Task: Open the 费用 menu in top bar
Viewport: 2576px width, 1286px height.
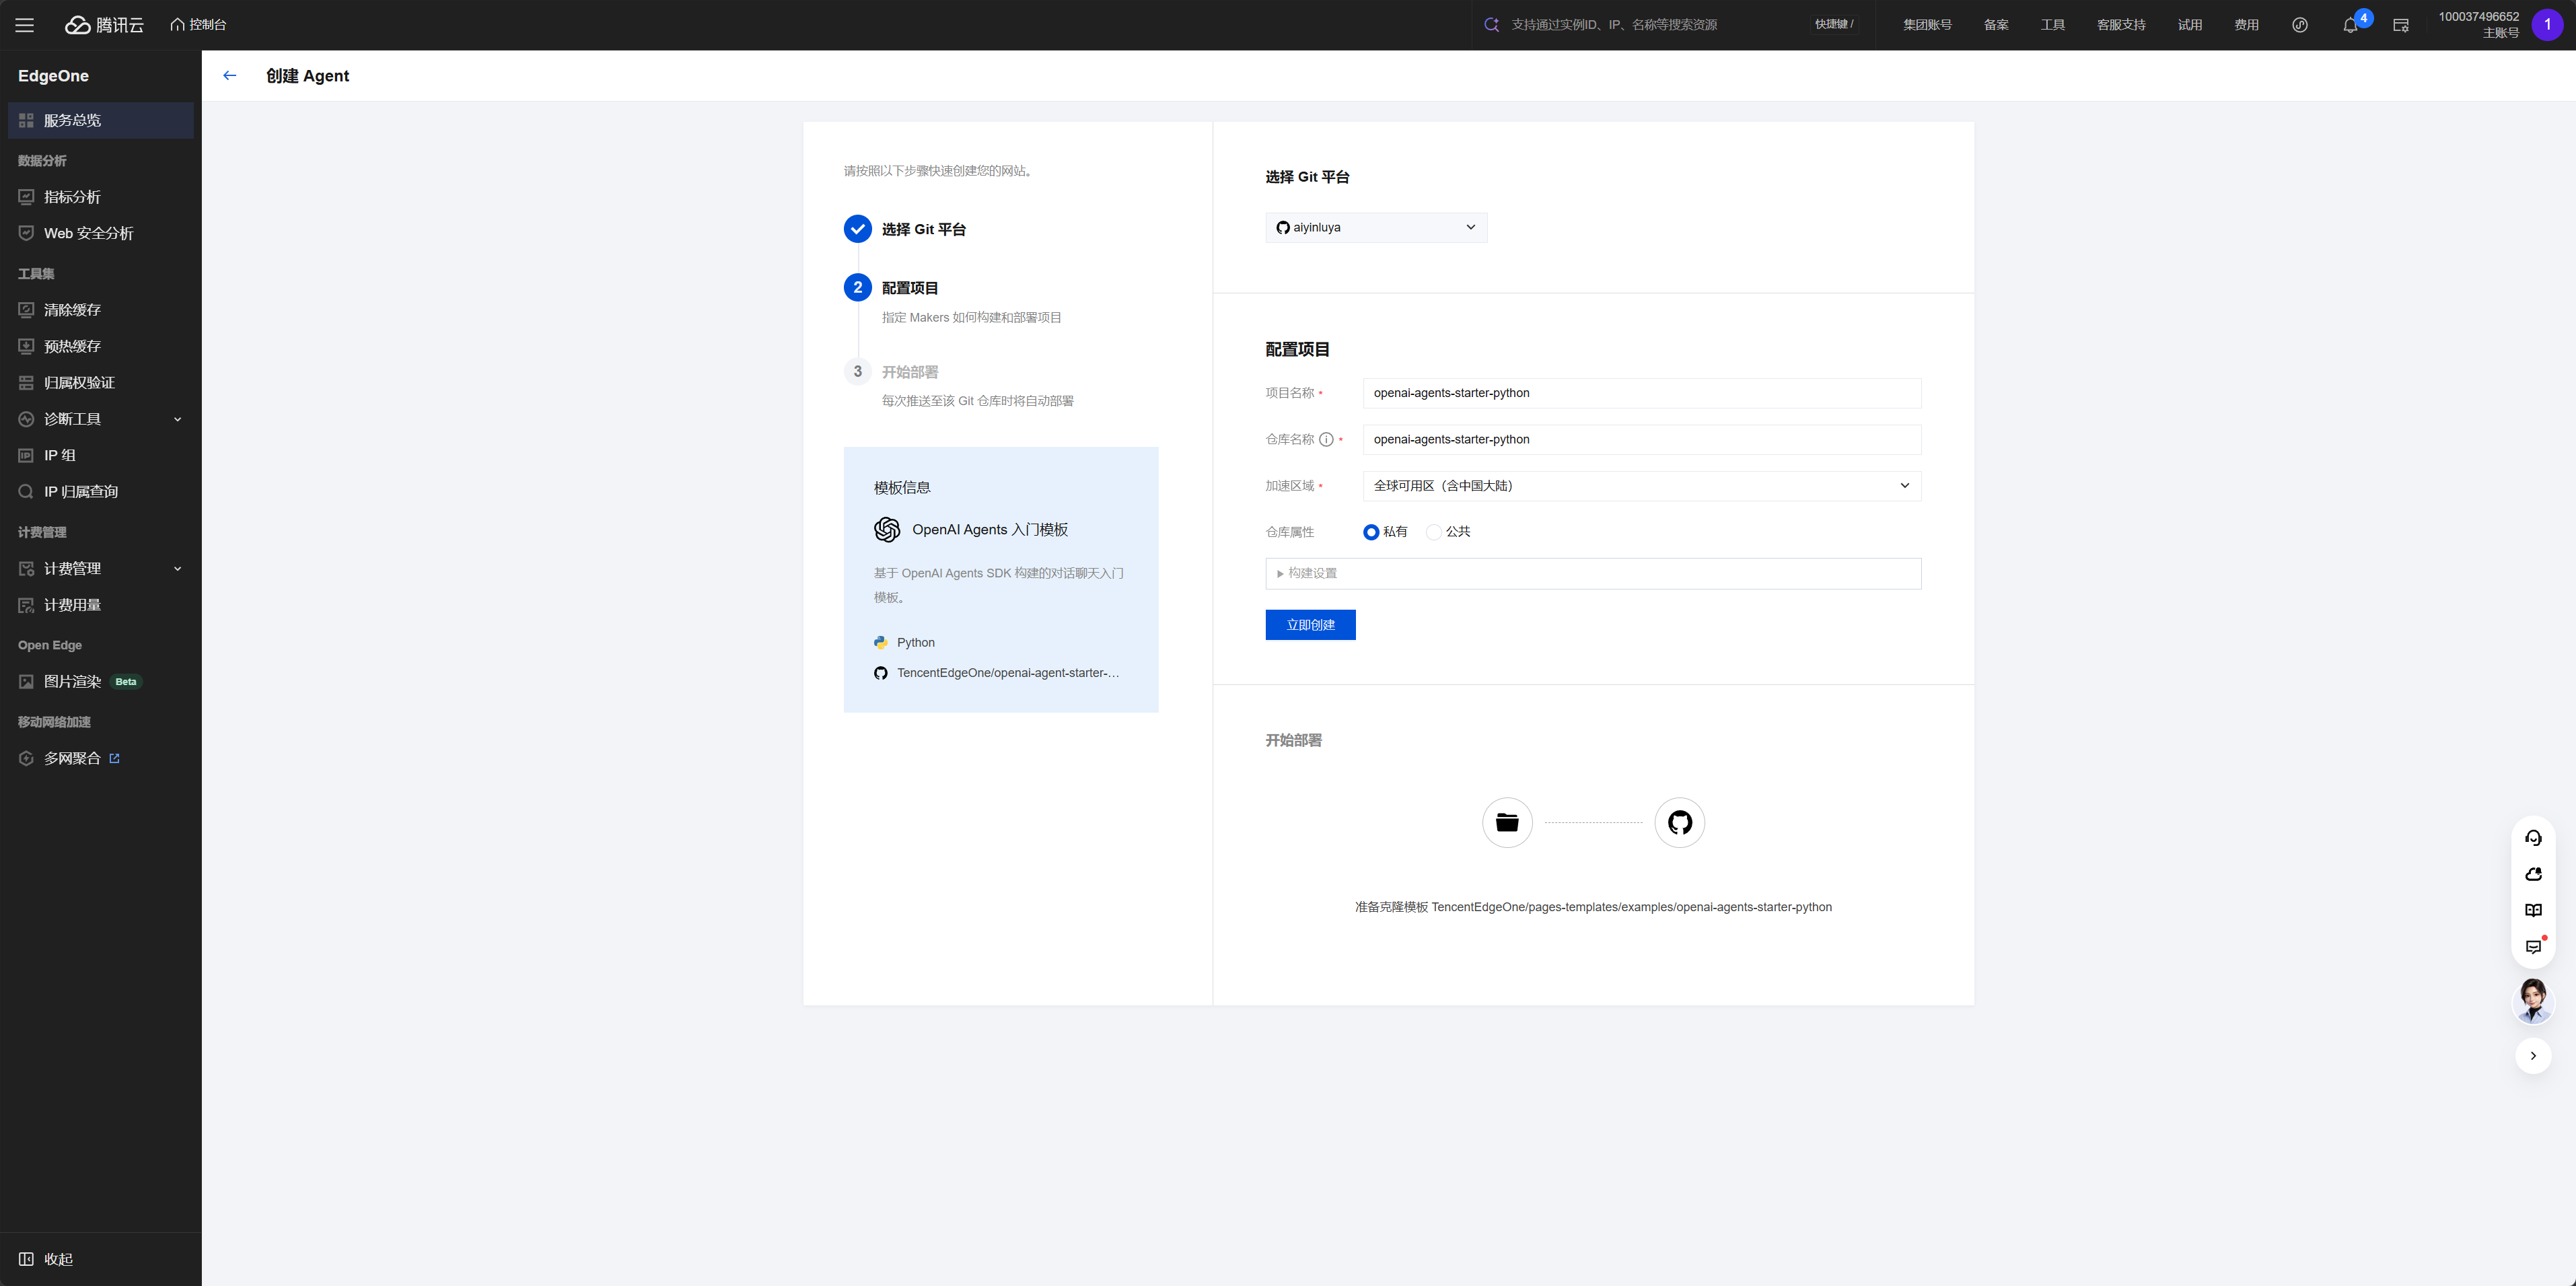Action: click(x=2246, y=25)
